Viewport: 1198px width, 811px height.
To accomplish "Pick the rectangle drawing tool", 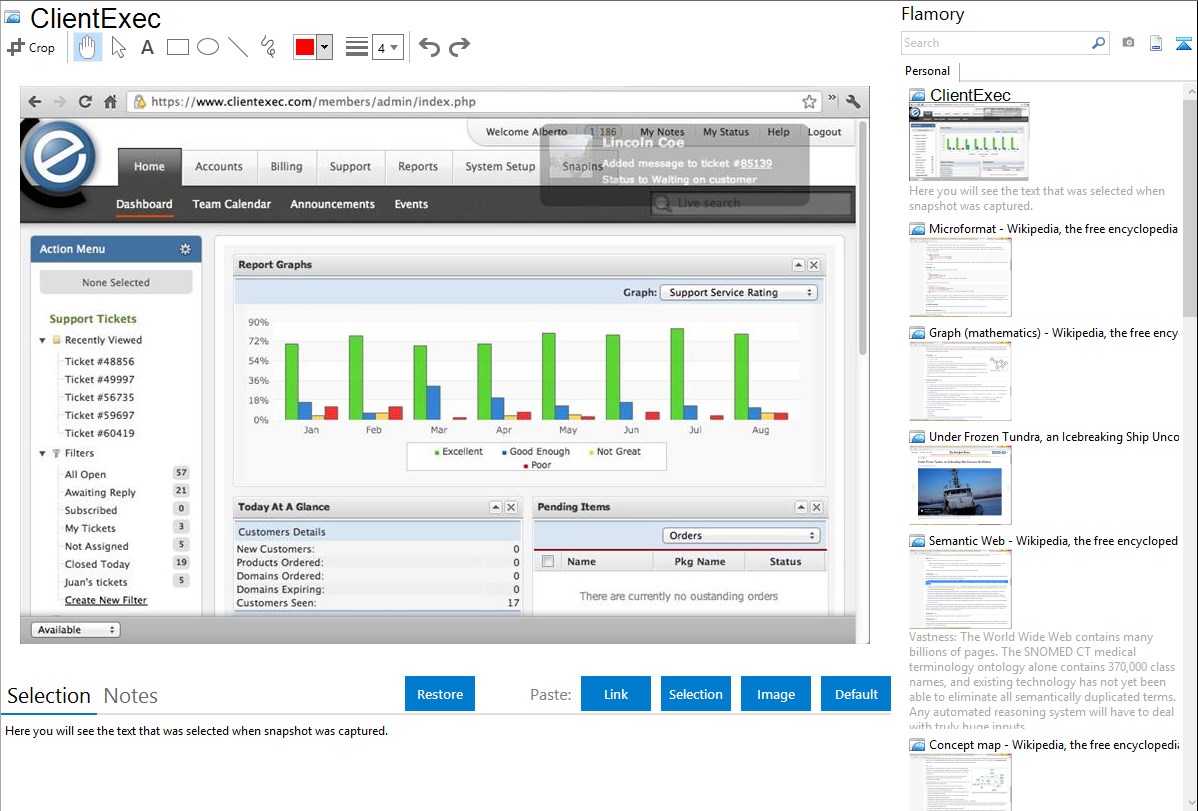I will [177, 47].
